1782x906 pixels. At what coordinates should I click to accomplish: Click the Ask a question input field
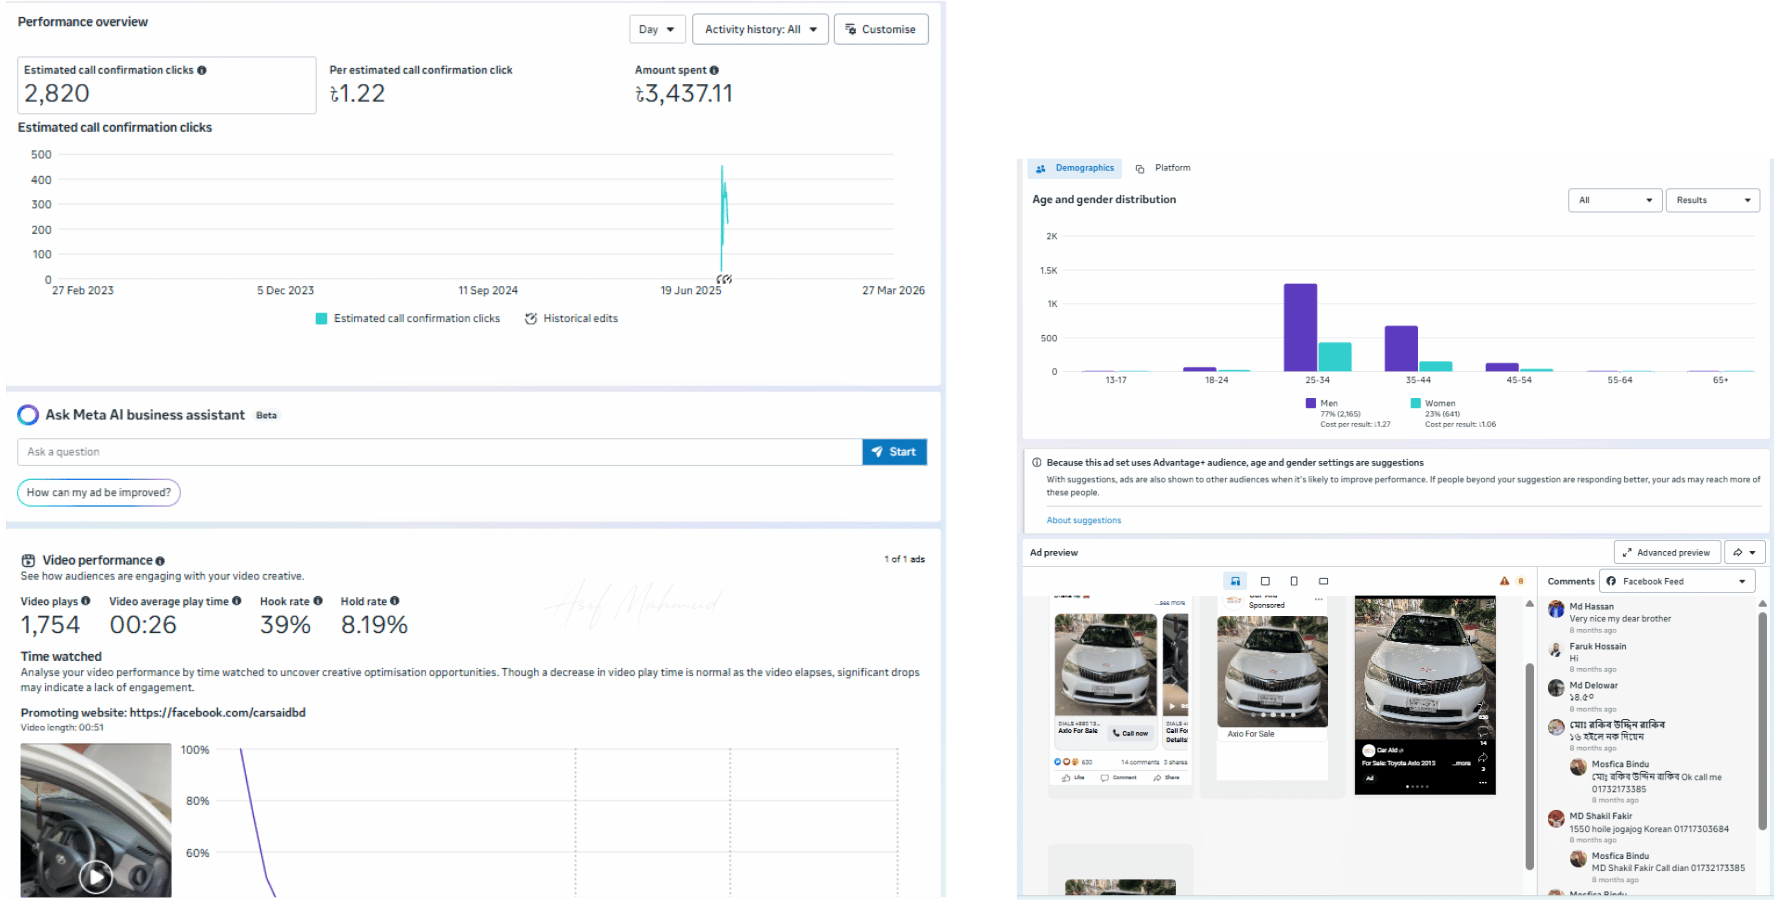(439, 452)
